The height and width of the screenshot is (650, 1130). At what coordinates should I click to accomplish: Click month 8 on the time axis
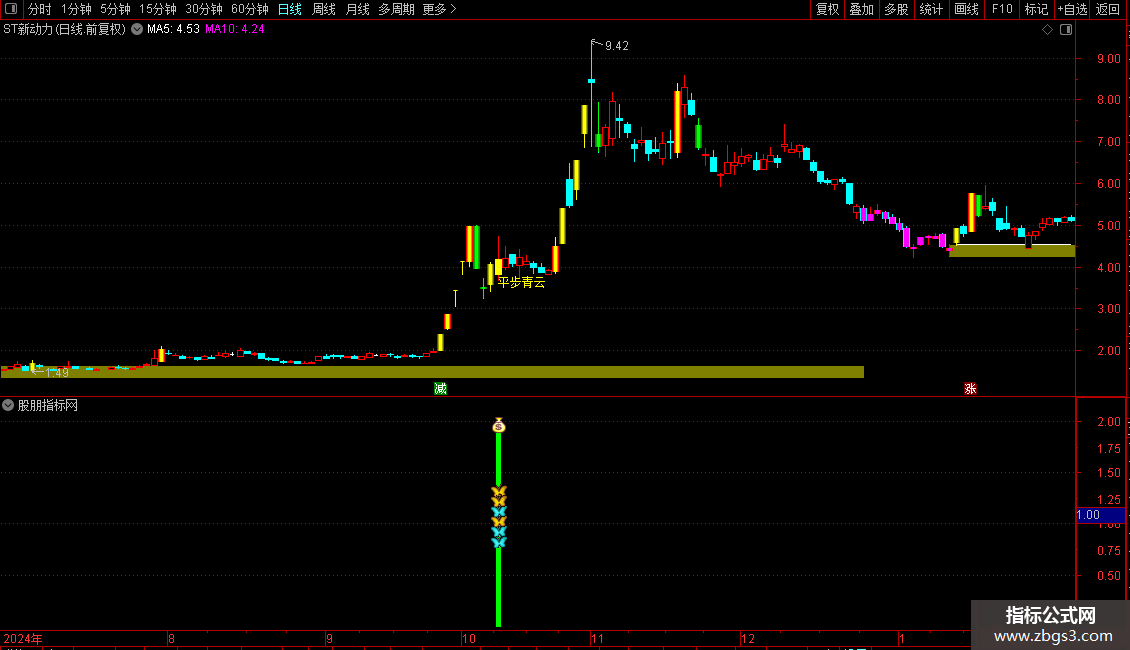click(x=172, y=638)
